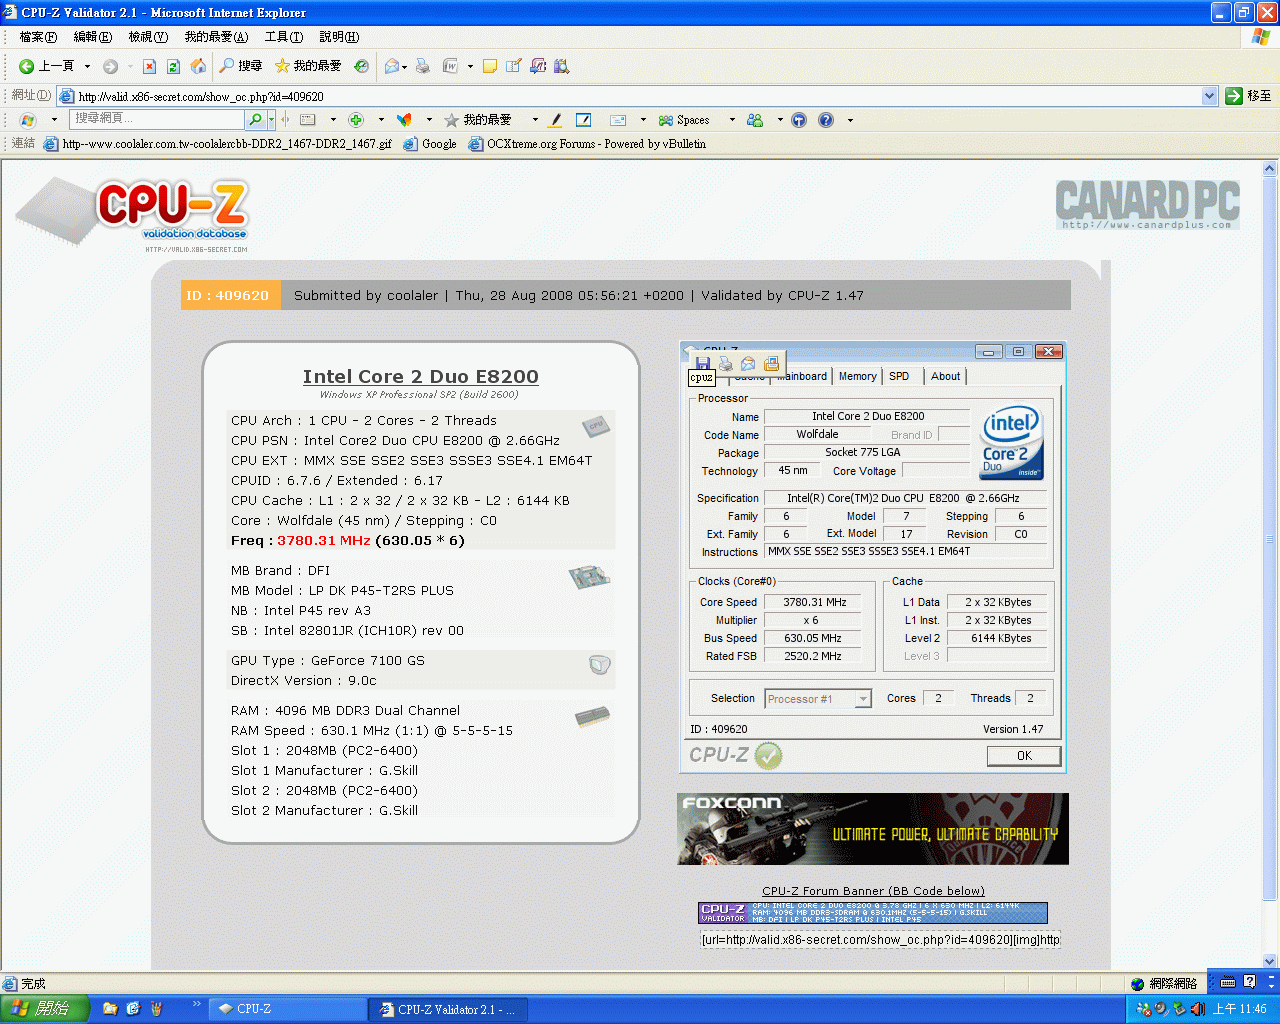Click the blue help question mark icon
This screenshot has width=1280, height=1024.
826,120
